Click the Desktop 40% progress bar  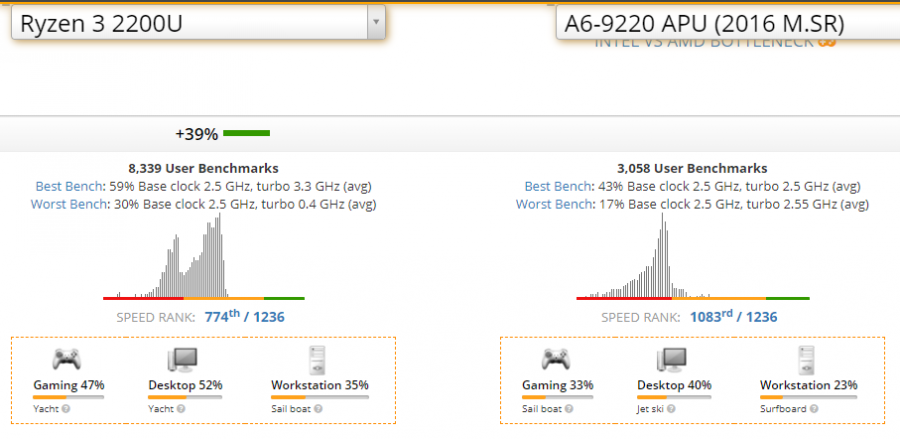pyautogui.click(x=674, y=397)
